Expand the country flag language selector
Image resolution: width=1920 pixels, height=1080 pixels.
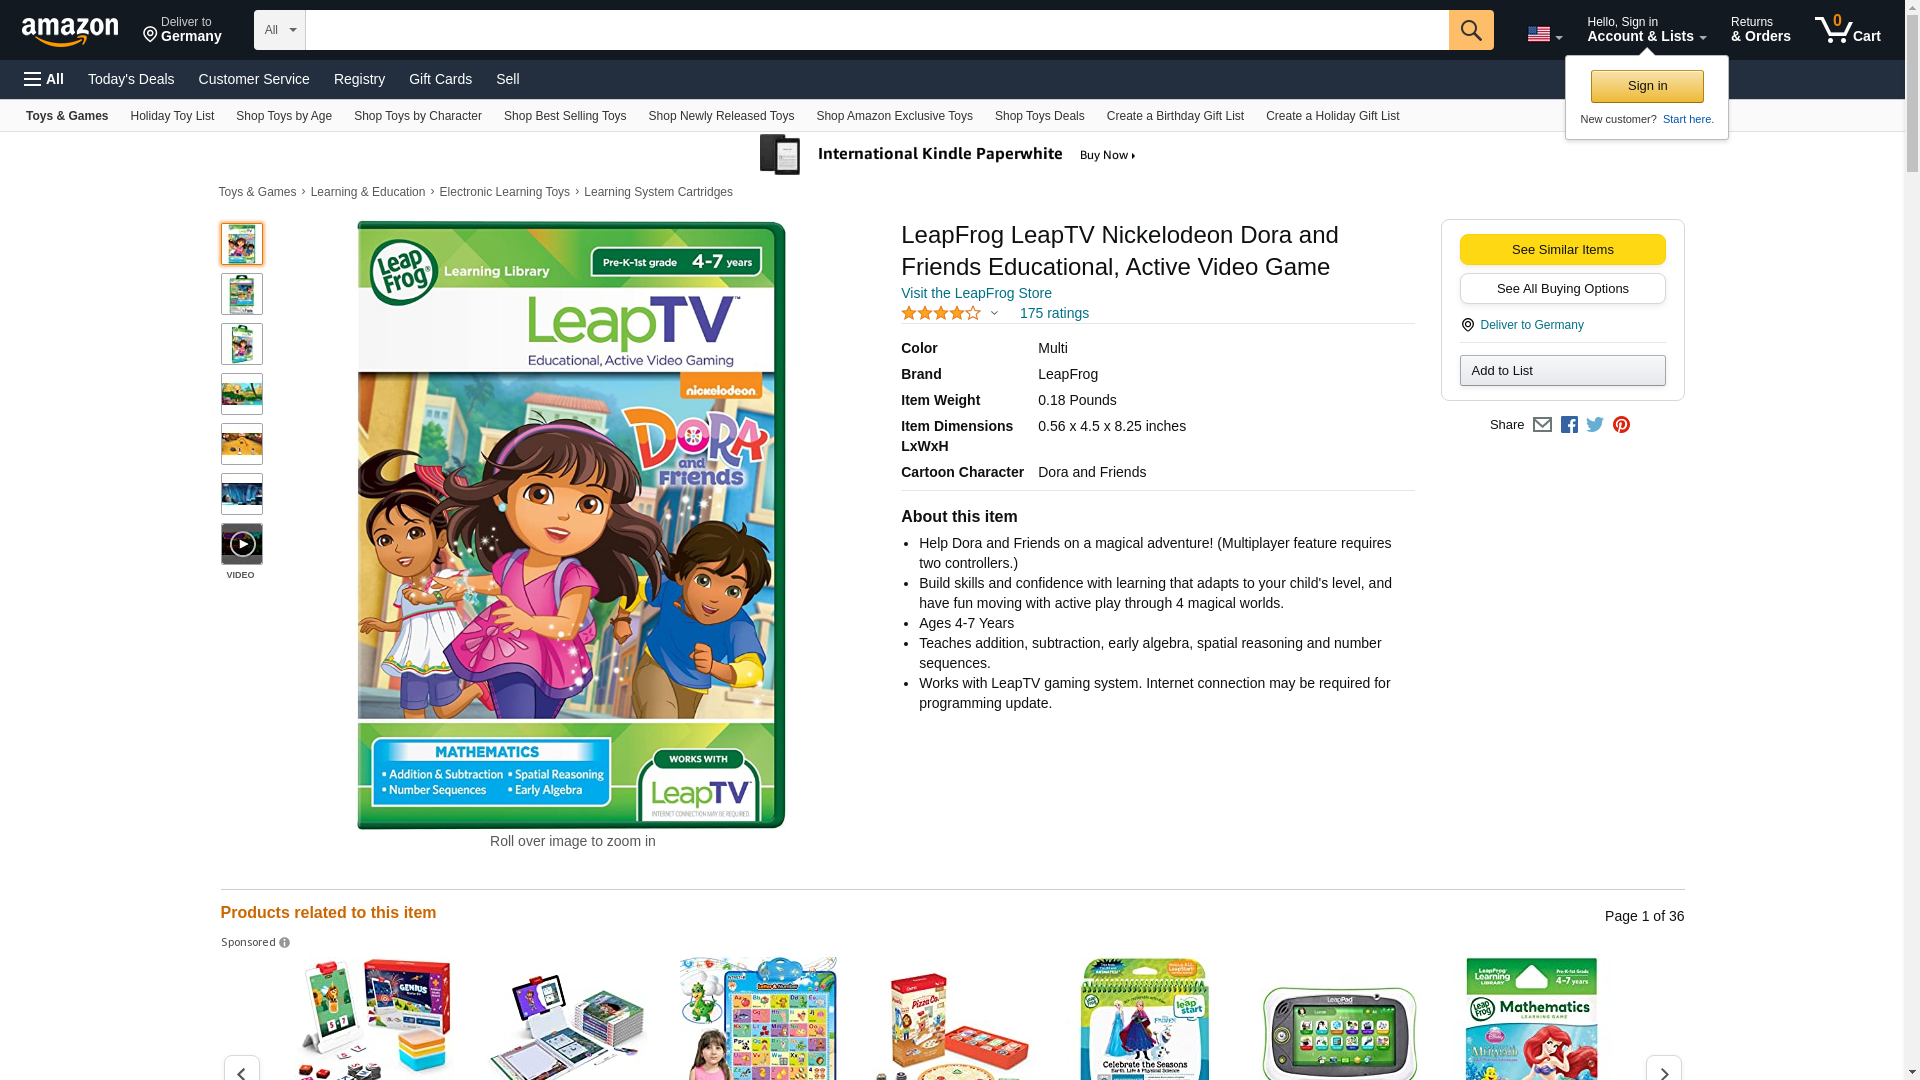point(1544,34)
